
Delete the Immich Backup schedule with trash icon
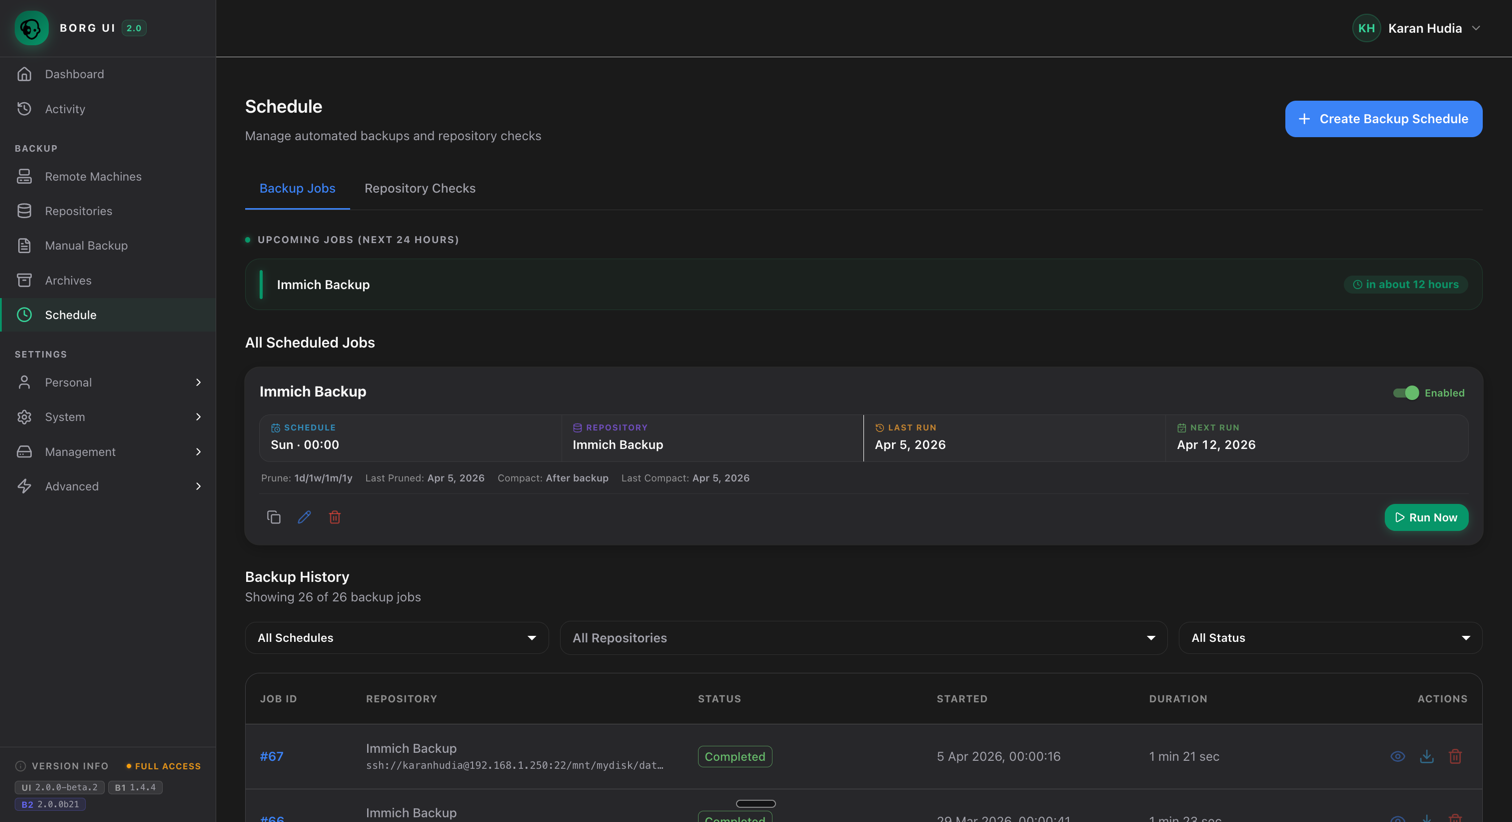(335, 517)
